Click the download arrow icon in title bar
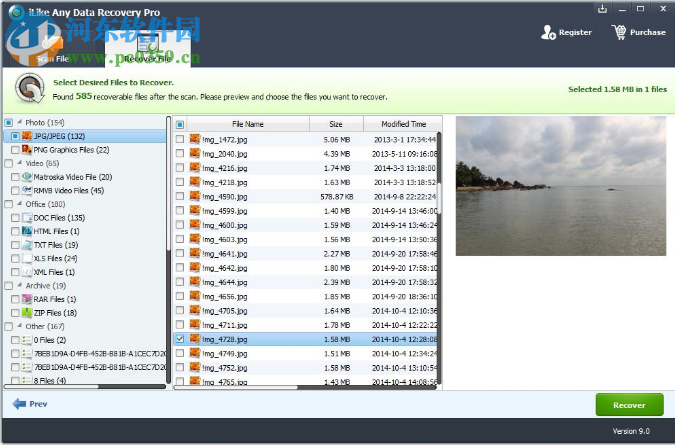675x445 pixels. coord(602,9)
